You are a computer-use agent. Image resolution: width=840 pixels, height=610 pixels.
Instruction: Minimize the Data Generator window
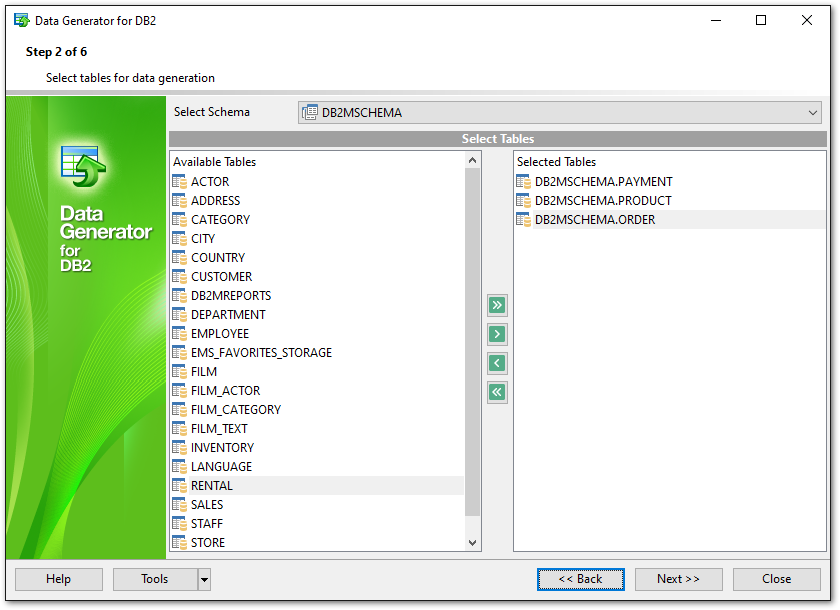(716, 20)
